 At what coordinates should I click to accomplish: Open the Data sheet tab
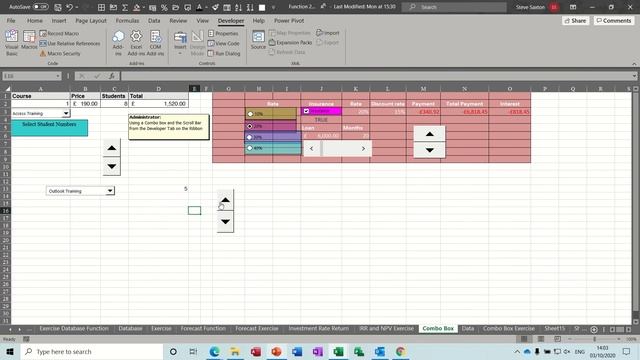(x=468, y=329)
